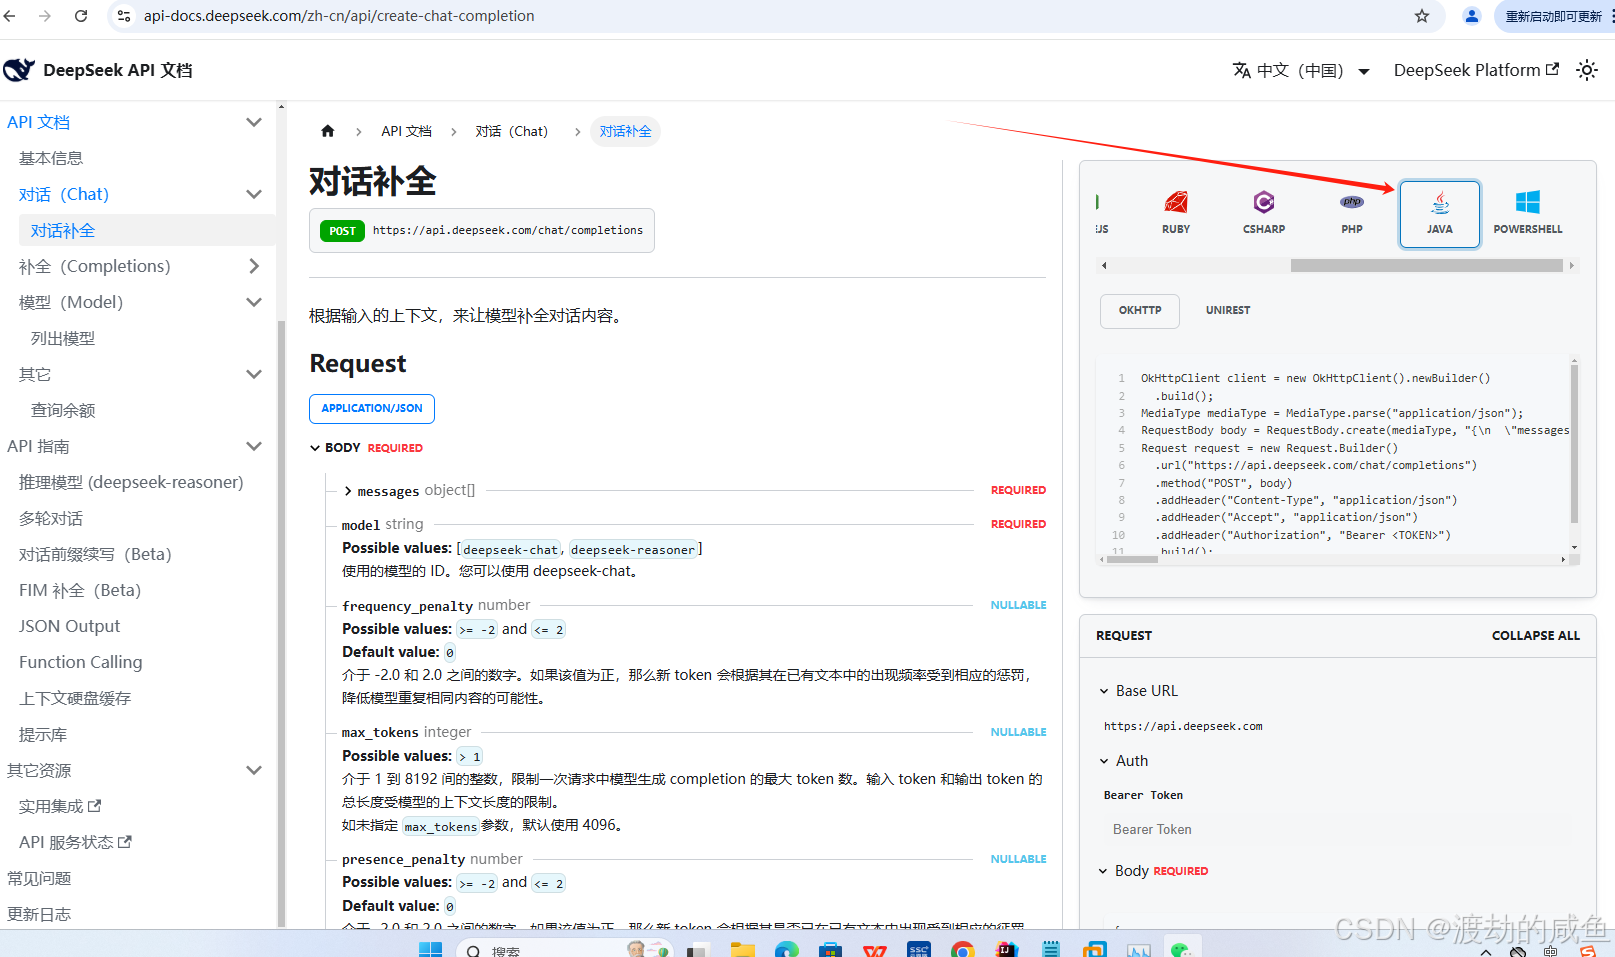This screenshot has width=1615, height=957.
Task: Reload the page
Action: [x=81, y=16]
